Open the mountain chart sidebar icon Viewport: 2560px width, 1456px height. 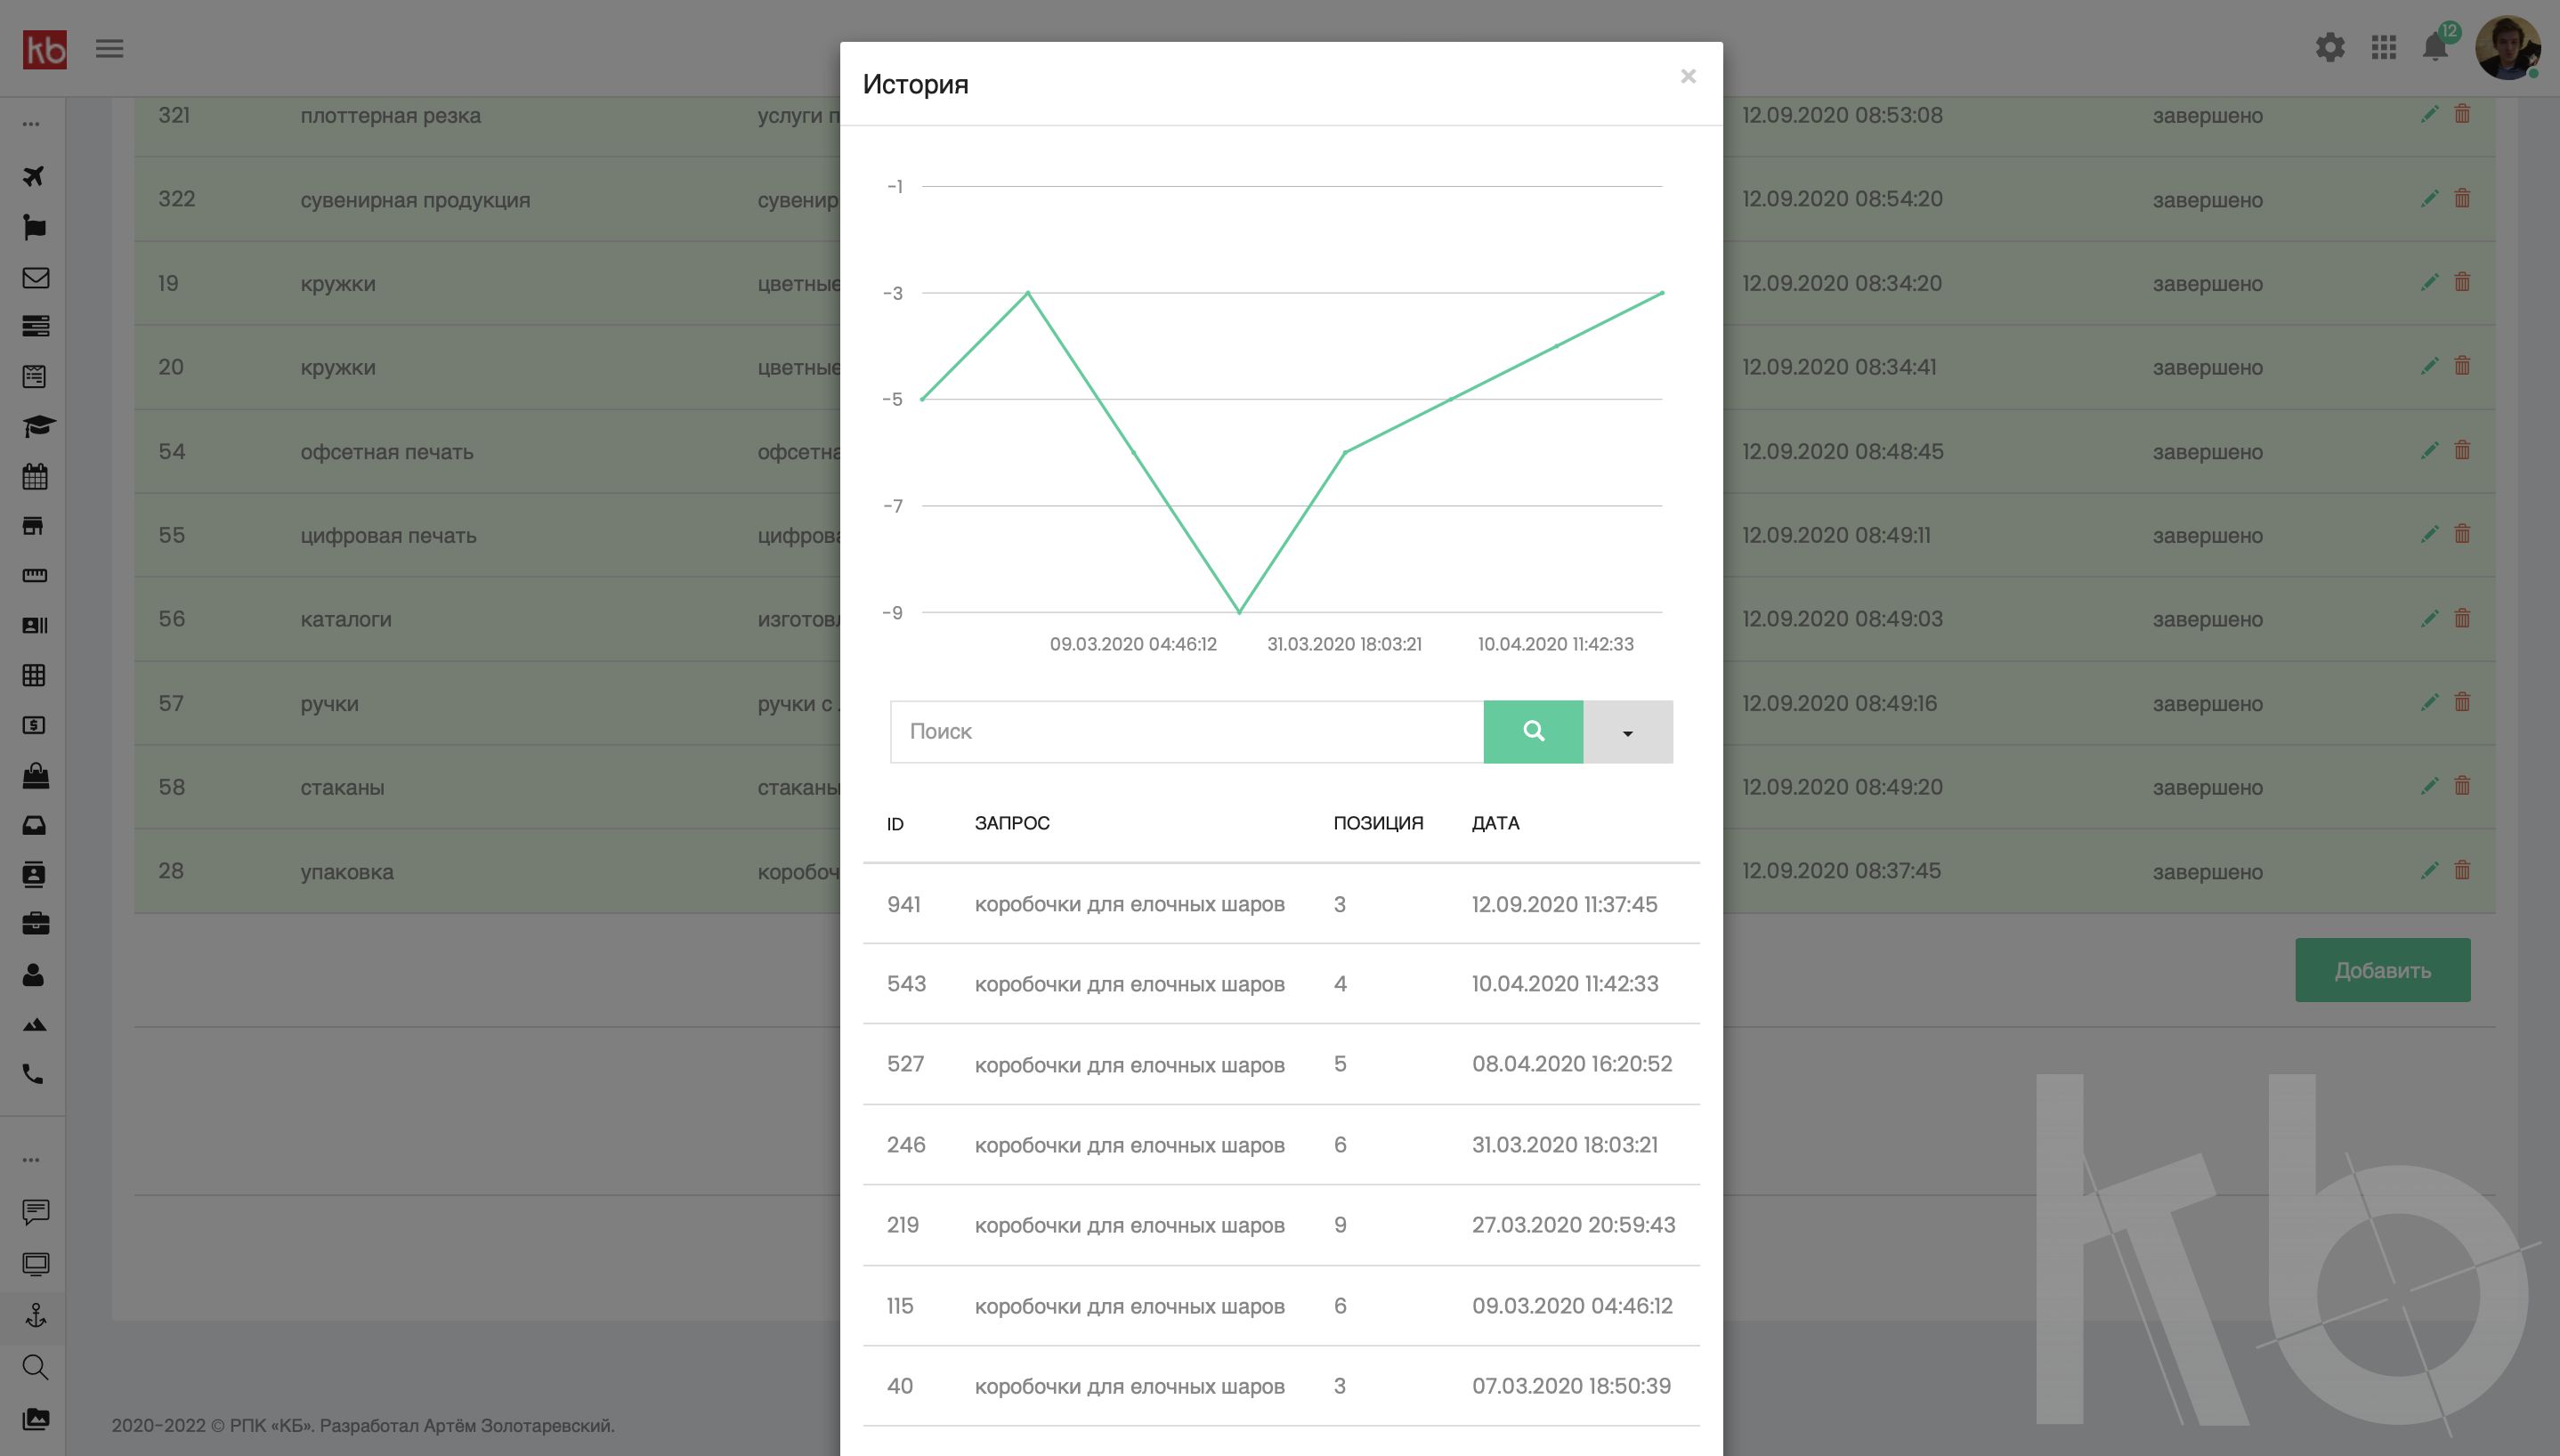pos(34,1024)
